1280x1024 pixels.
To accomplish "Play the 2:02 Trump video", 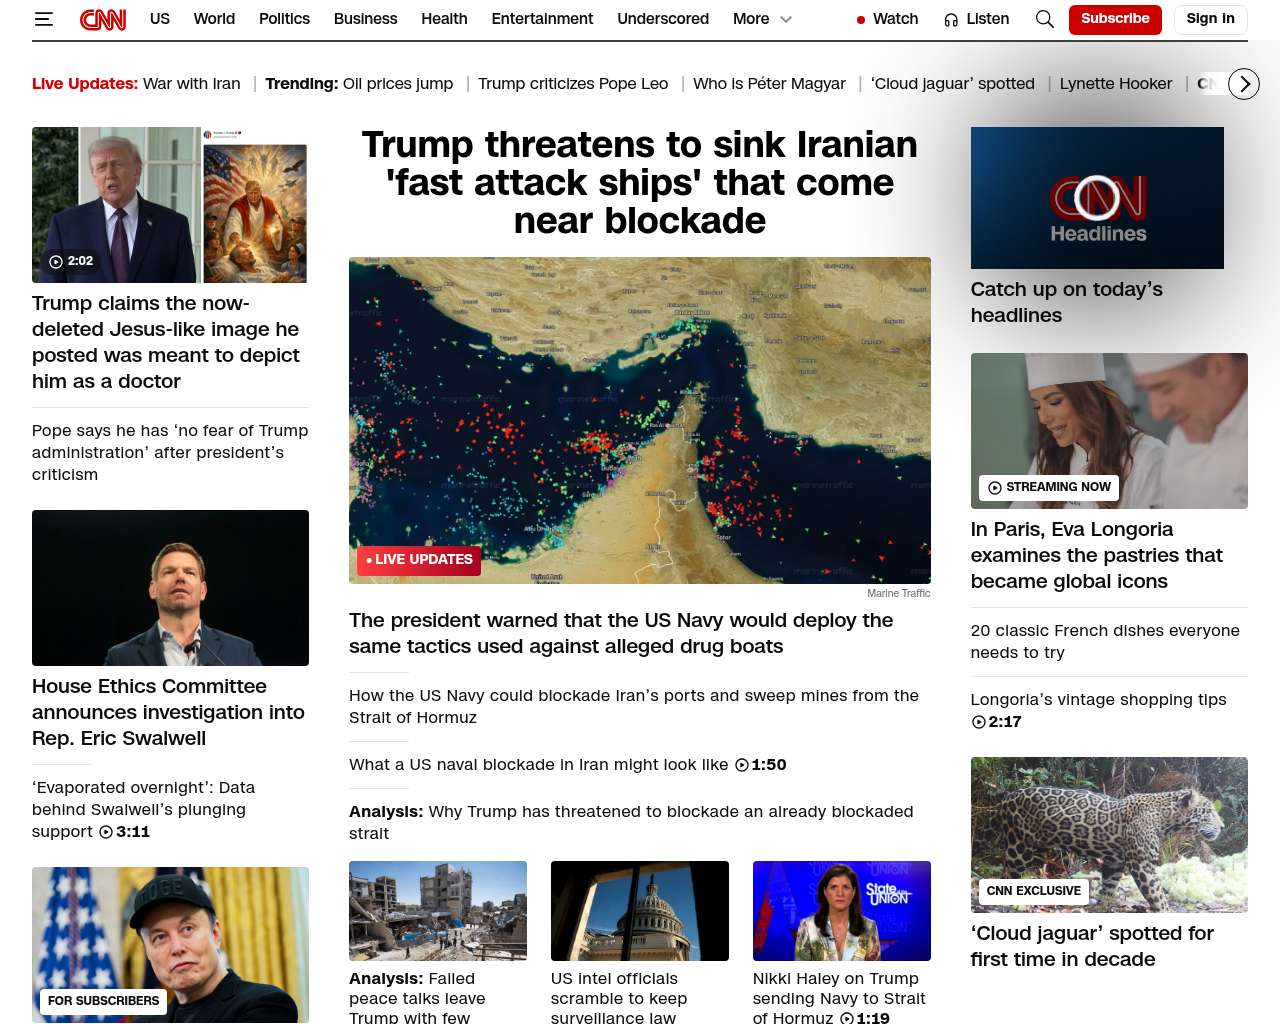I will tap(71, 261).
